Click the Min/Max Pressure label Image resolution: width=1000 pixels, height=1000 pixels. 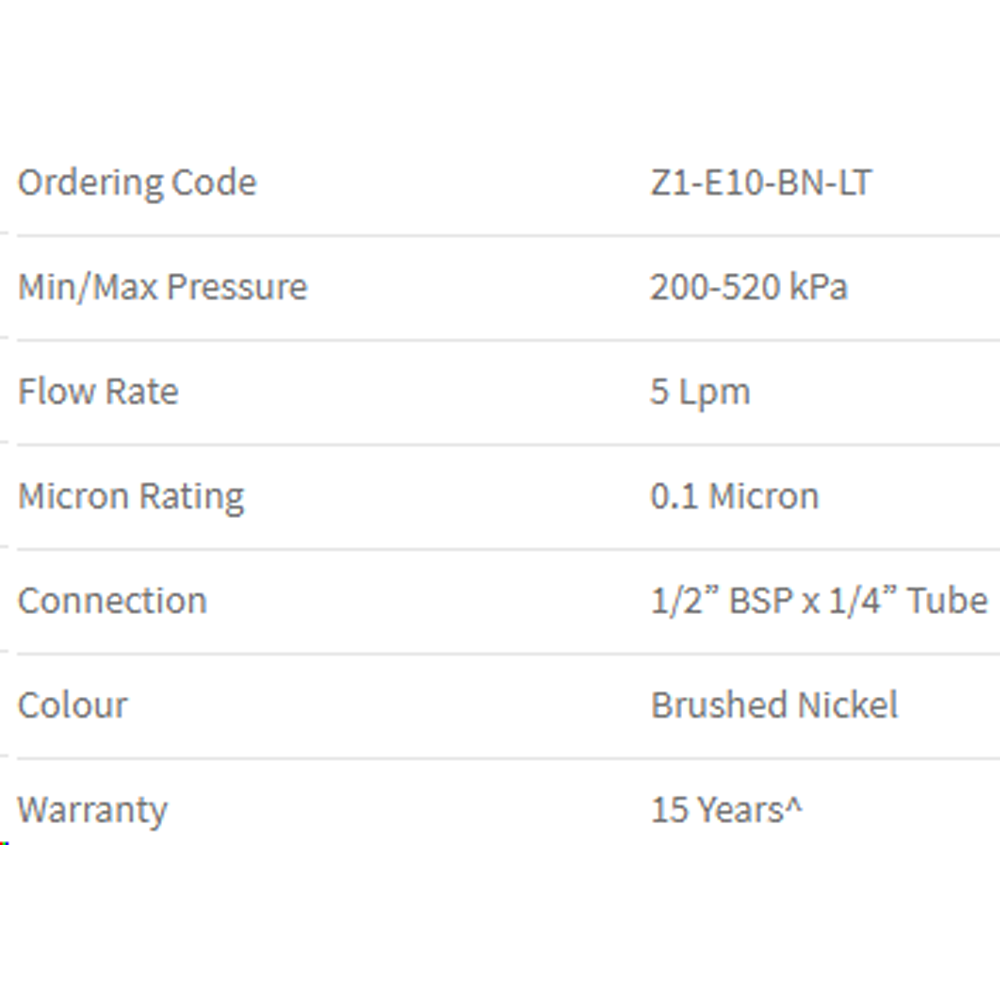(x=163, y=287)
